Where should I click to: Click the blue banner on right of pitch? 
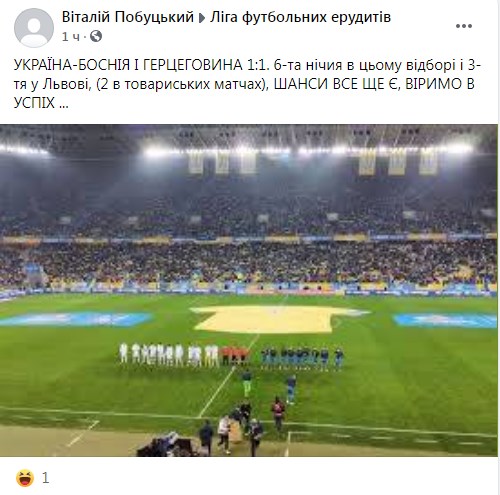click(x=445, y=320)
